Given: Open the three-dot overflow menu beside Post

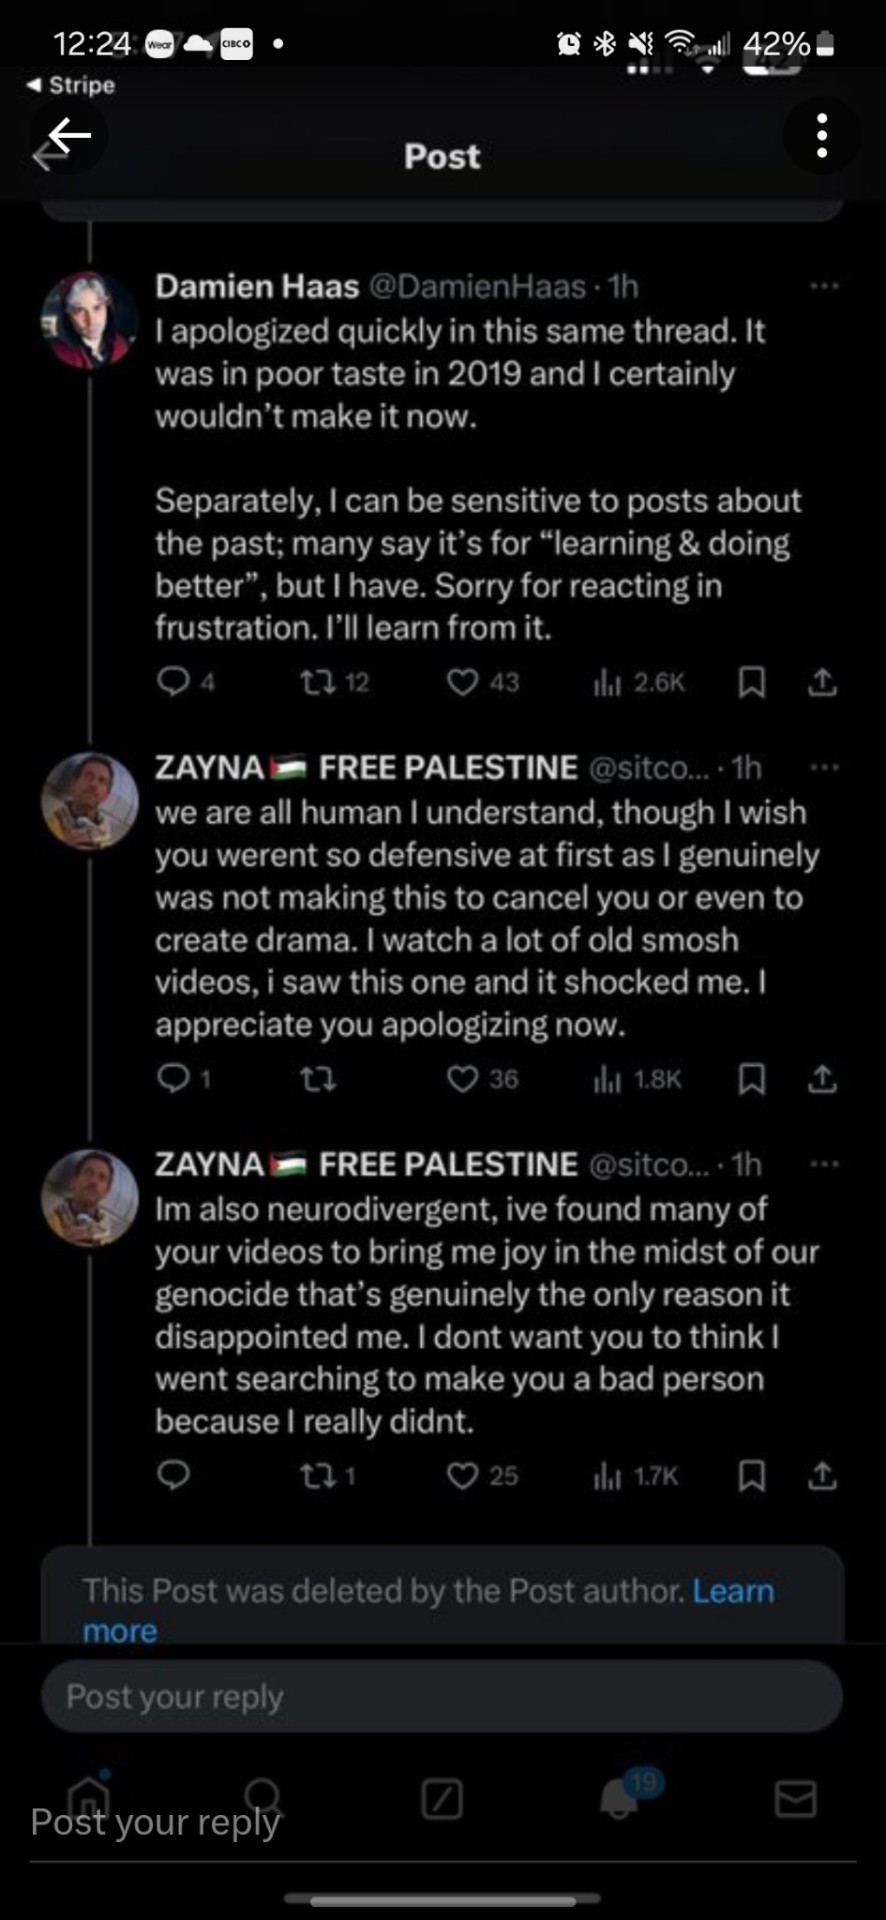Looking at the screenshot, I should coord(821,136).
